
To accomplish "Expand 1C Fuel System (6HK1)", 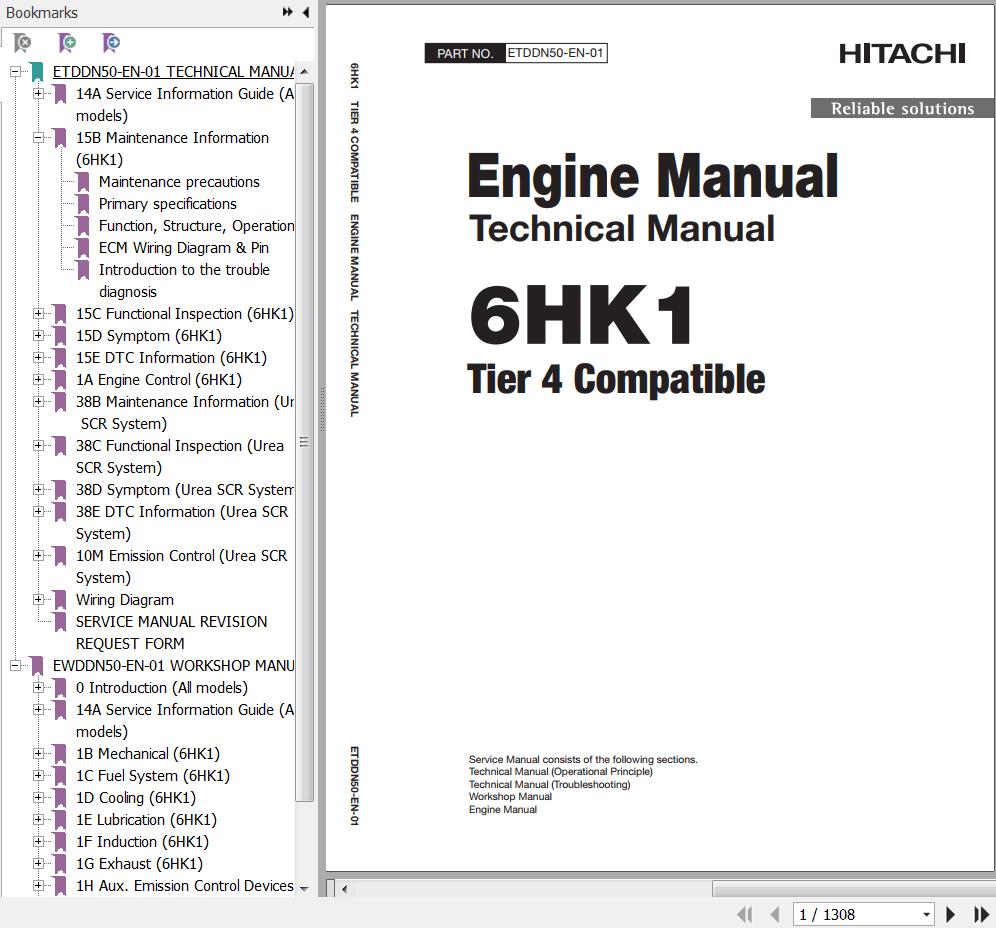I will 38,776.
